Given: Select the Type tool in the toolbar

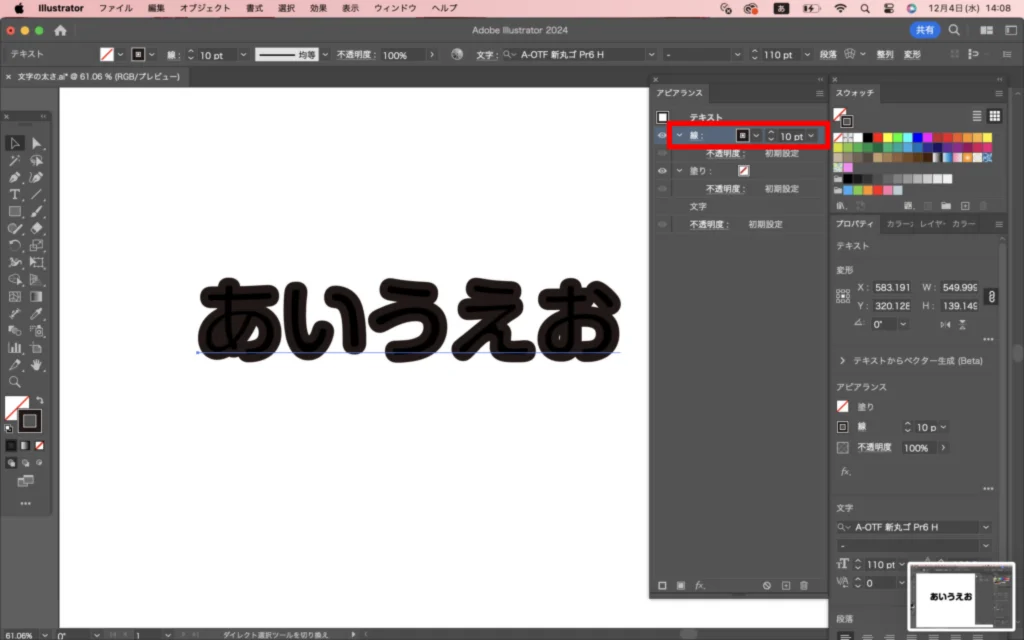Looking at the screenshot, I should click(15, 194).
